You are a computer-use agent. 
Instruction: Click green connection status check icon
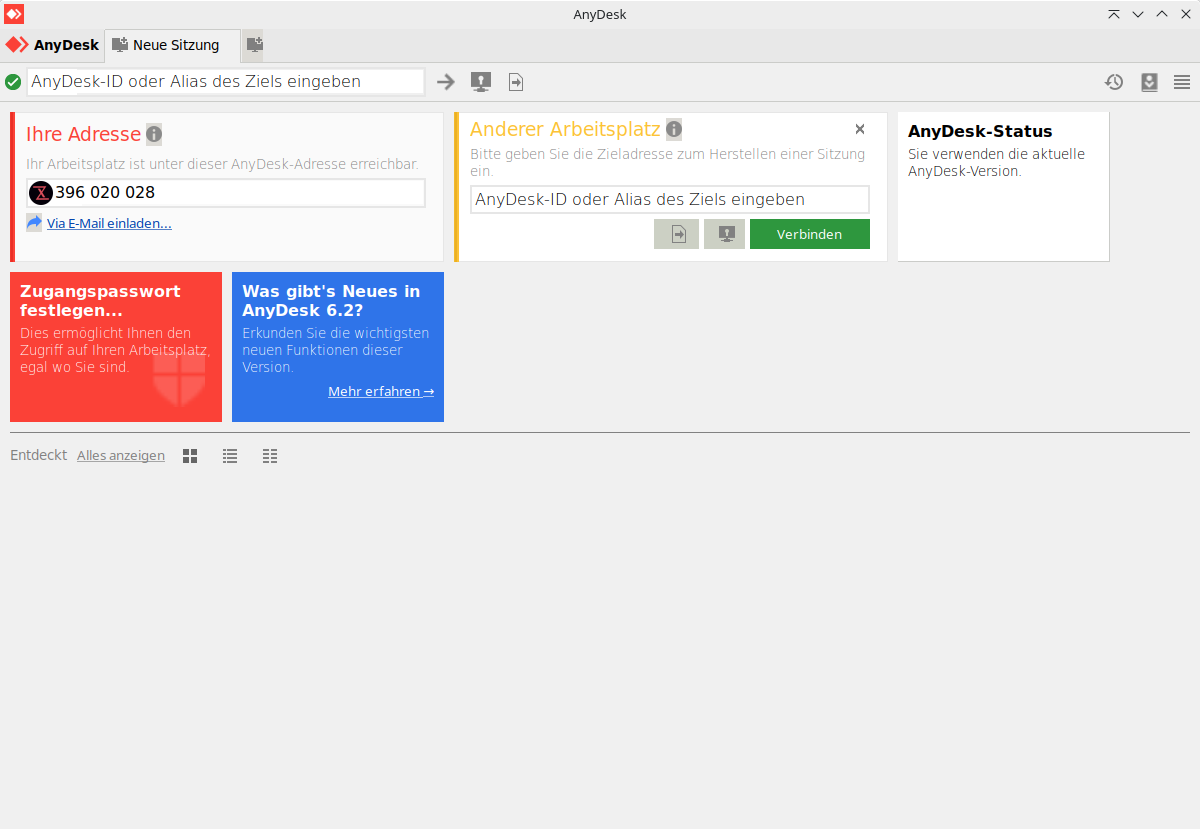tap(13, 82)
